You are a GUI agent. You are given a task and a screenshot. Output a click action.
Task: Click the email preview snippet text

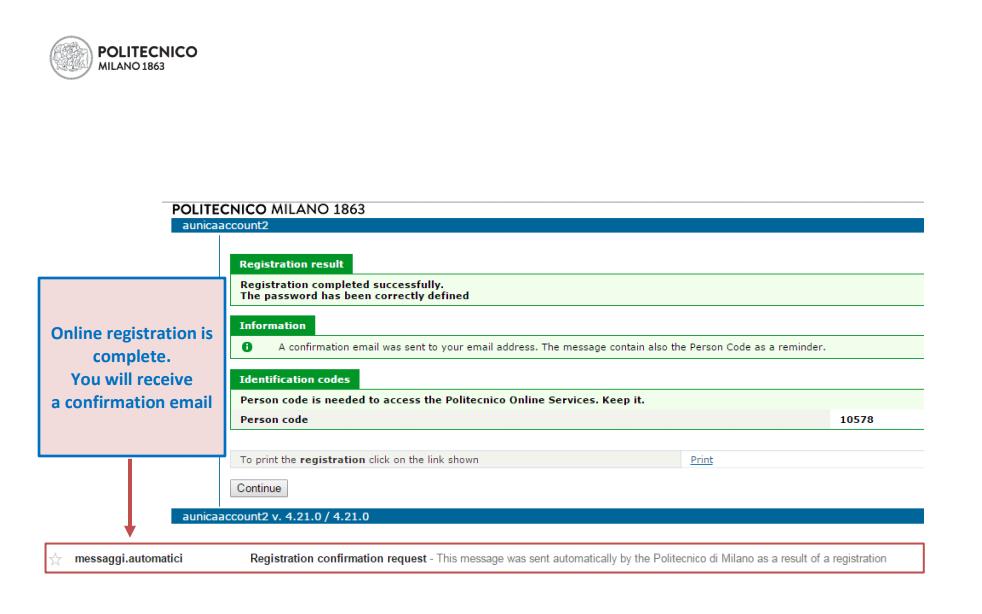(661, 558)
